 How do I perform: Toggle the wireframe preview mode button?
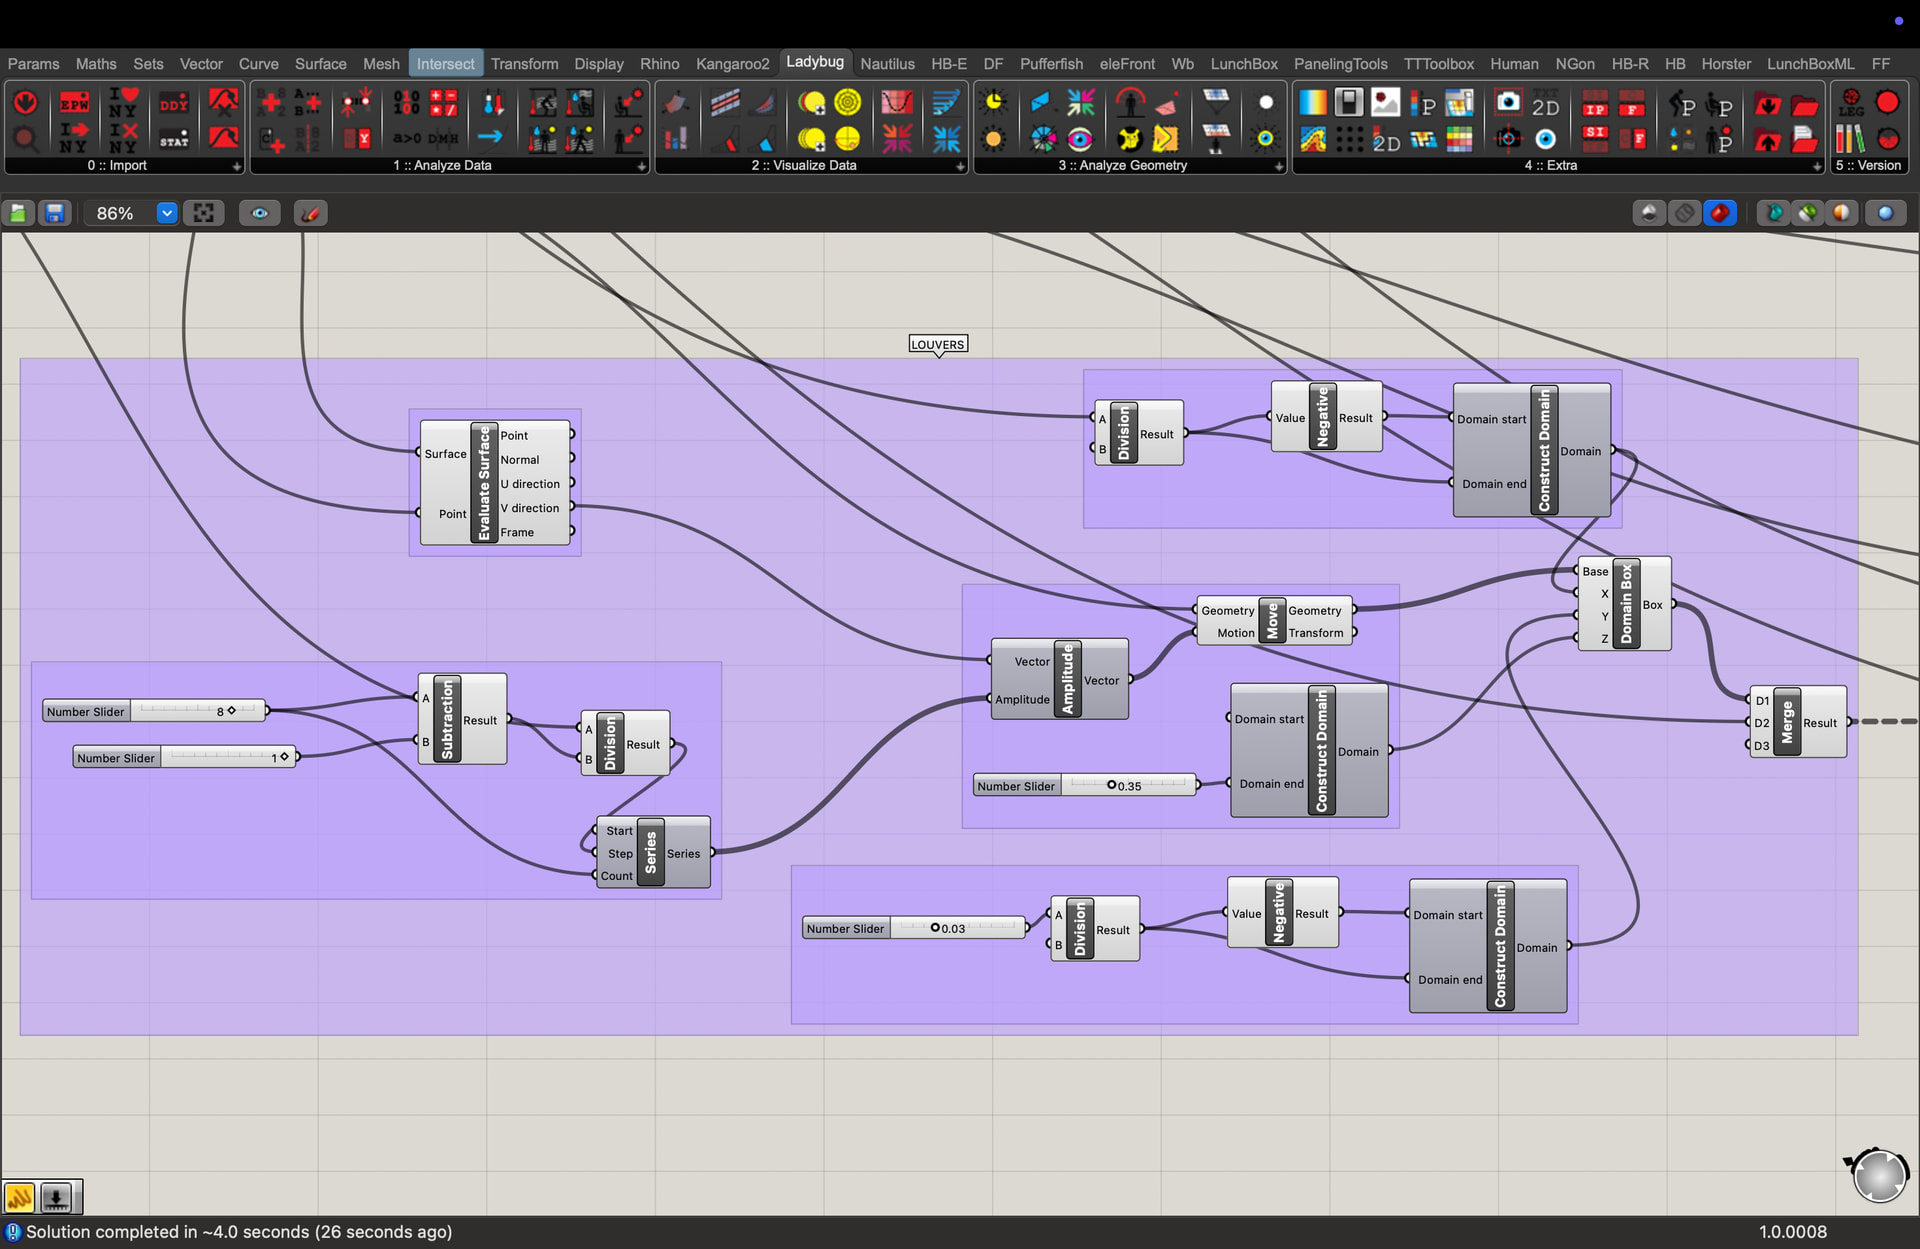point(1685,213)
